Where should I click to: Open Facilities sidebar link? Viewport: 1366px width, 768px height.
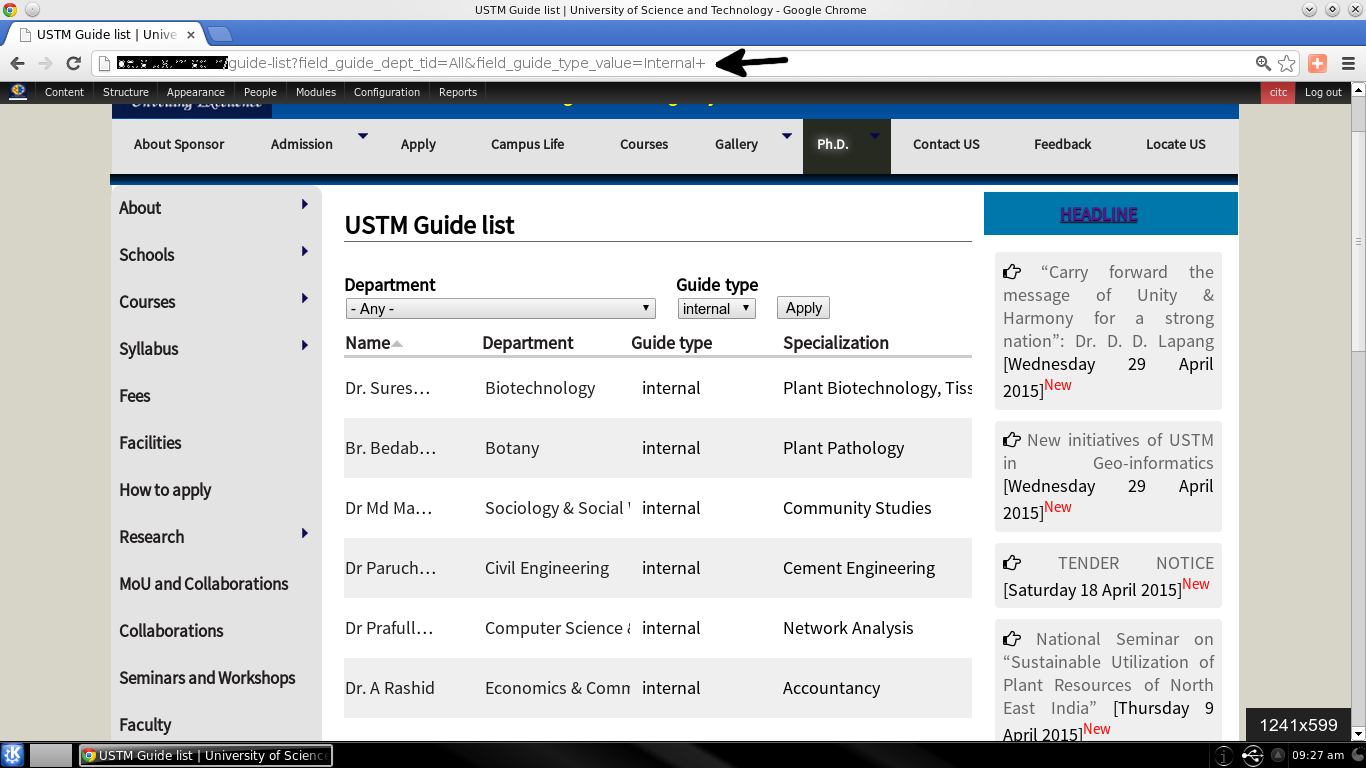[151, 443]
